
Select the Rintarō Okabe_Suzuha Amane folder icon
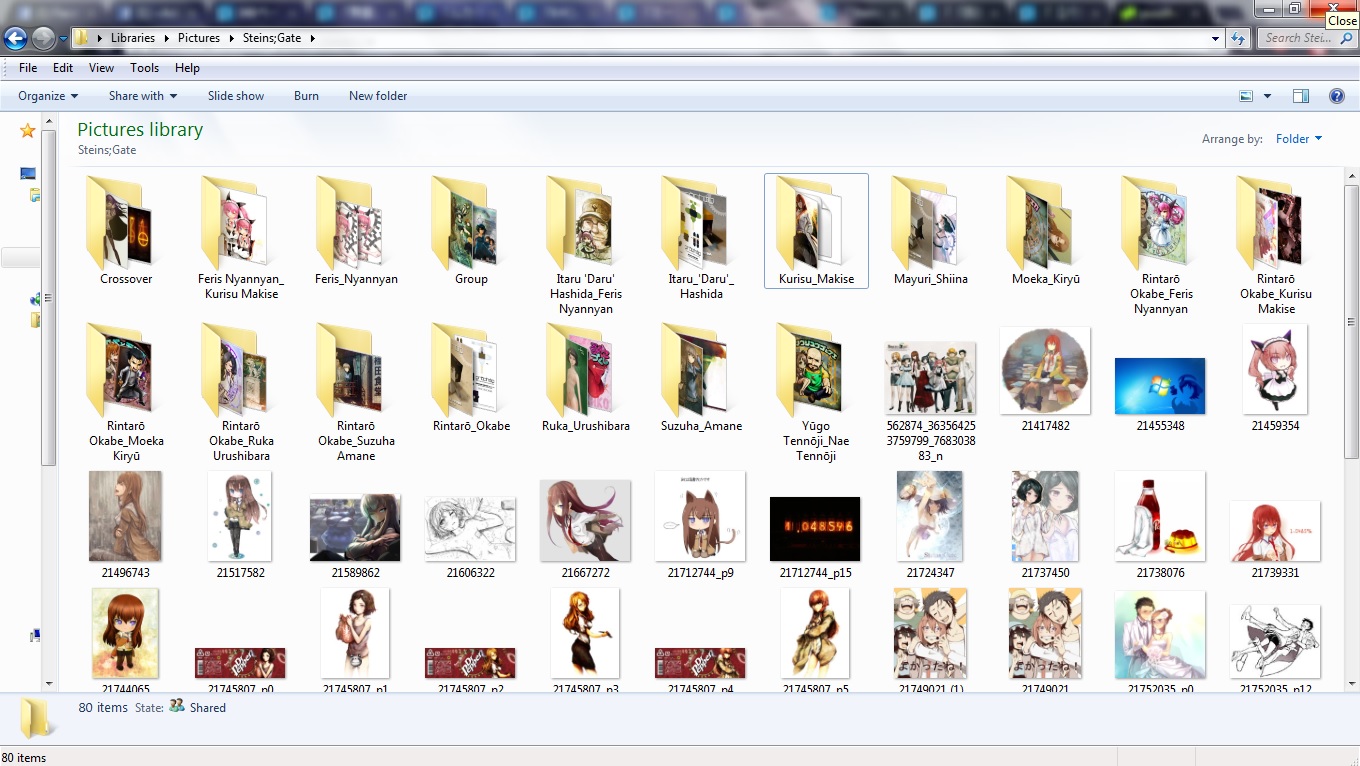(x=349, y=369)
